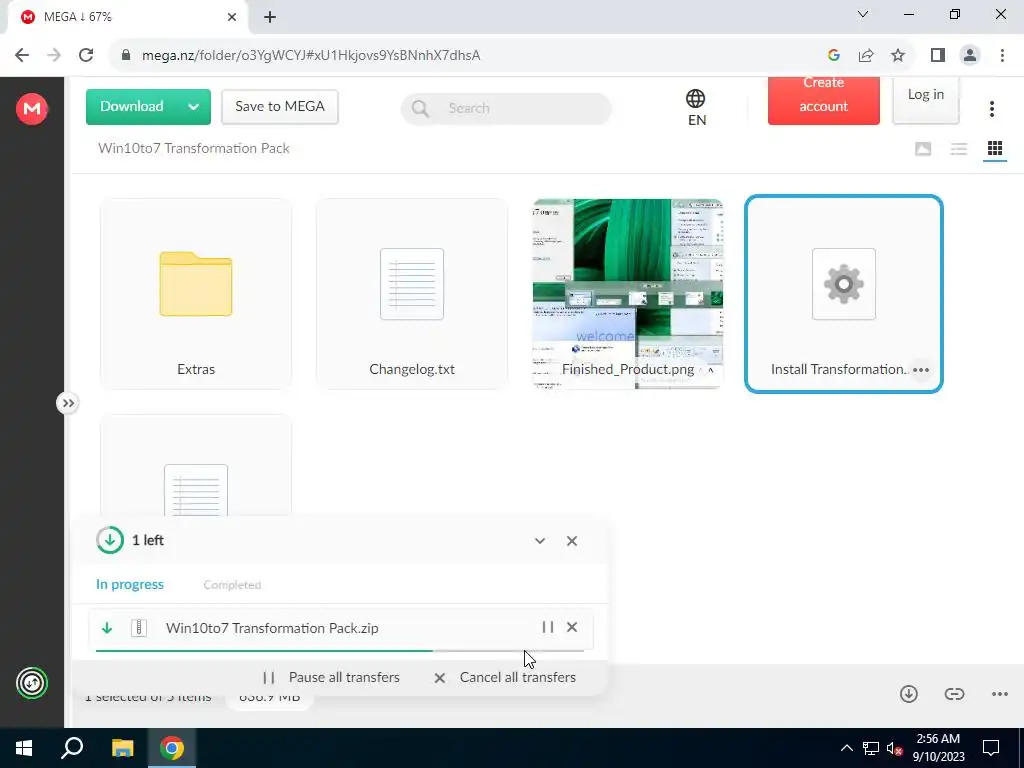
Task: Open bottom bar three-dot more options
Action: [x=1000, y=694]
